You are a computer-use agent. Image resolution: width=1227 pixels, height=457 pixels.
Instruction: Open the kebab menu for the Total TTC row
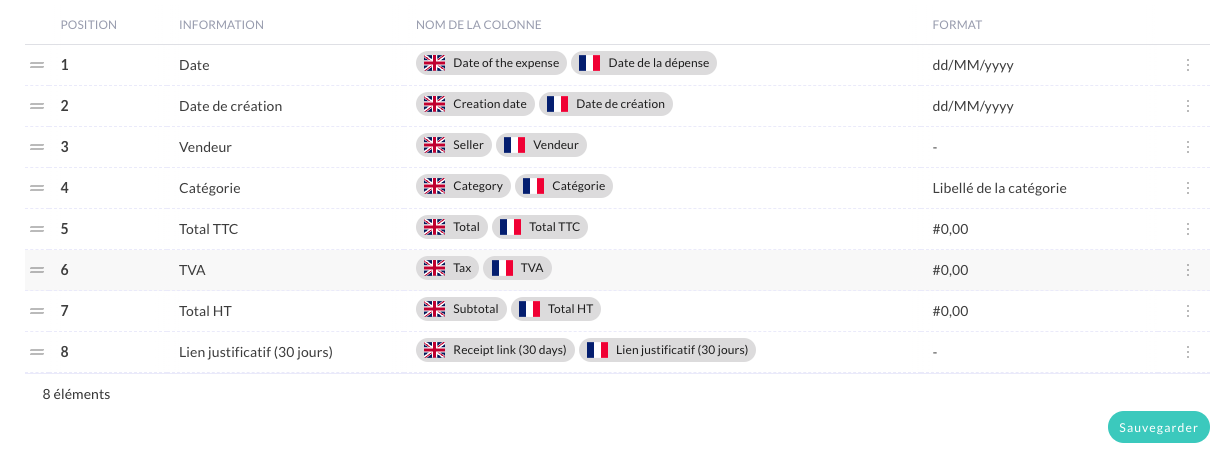[x=1188, y=229]
